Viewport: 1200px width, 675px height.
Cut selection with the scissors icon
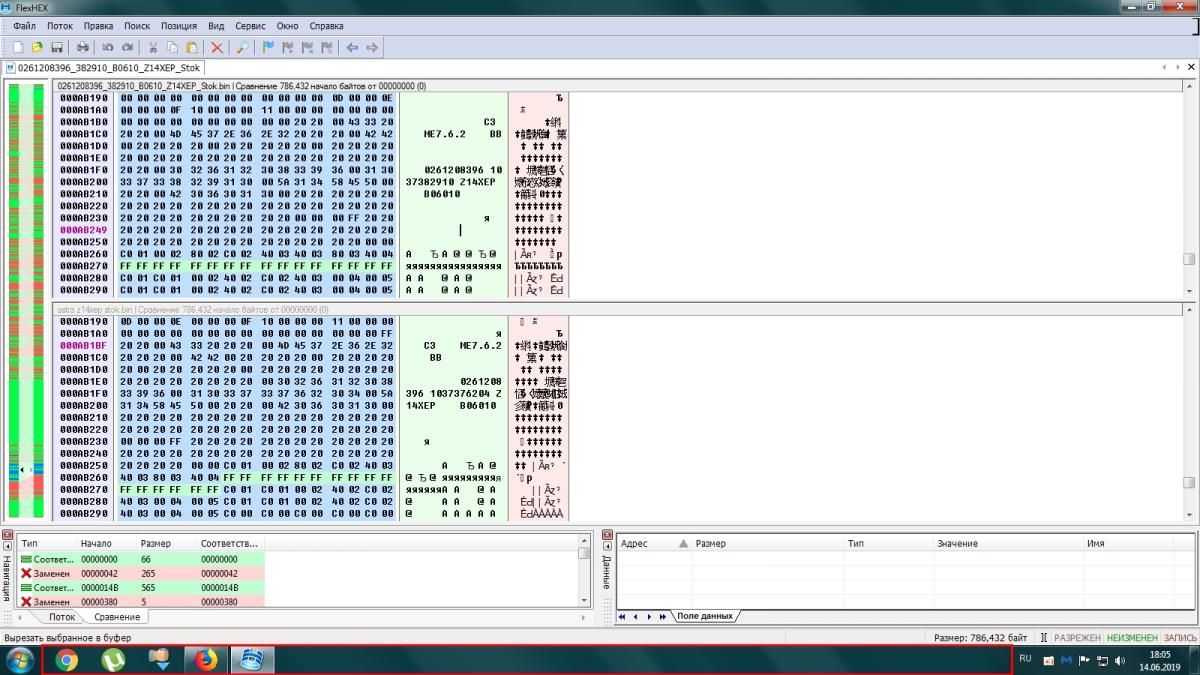click(x=153, y=47)
